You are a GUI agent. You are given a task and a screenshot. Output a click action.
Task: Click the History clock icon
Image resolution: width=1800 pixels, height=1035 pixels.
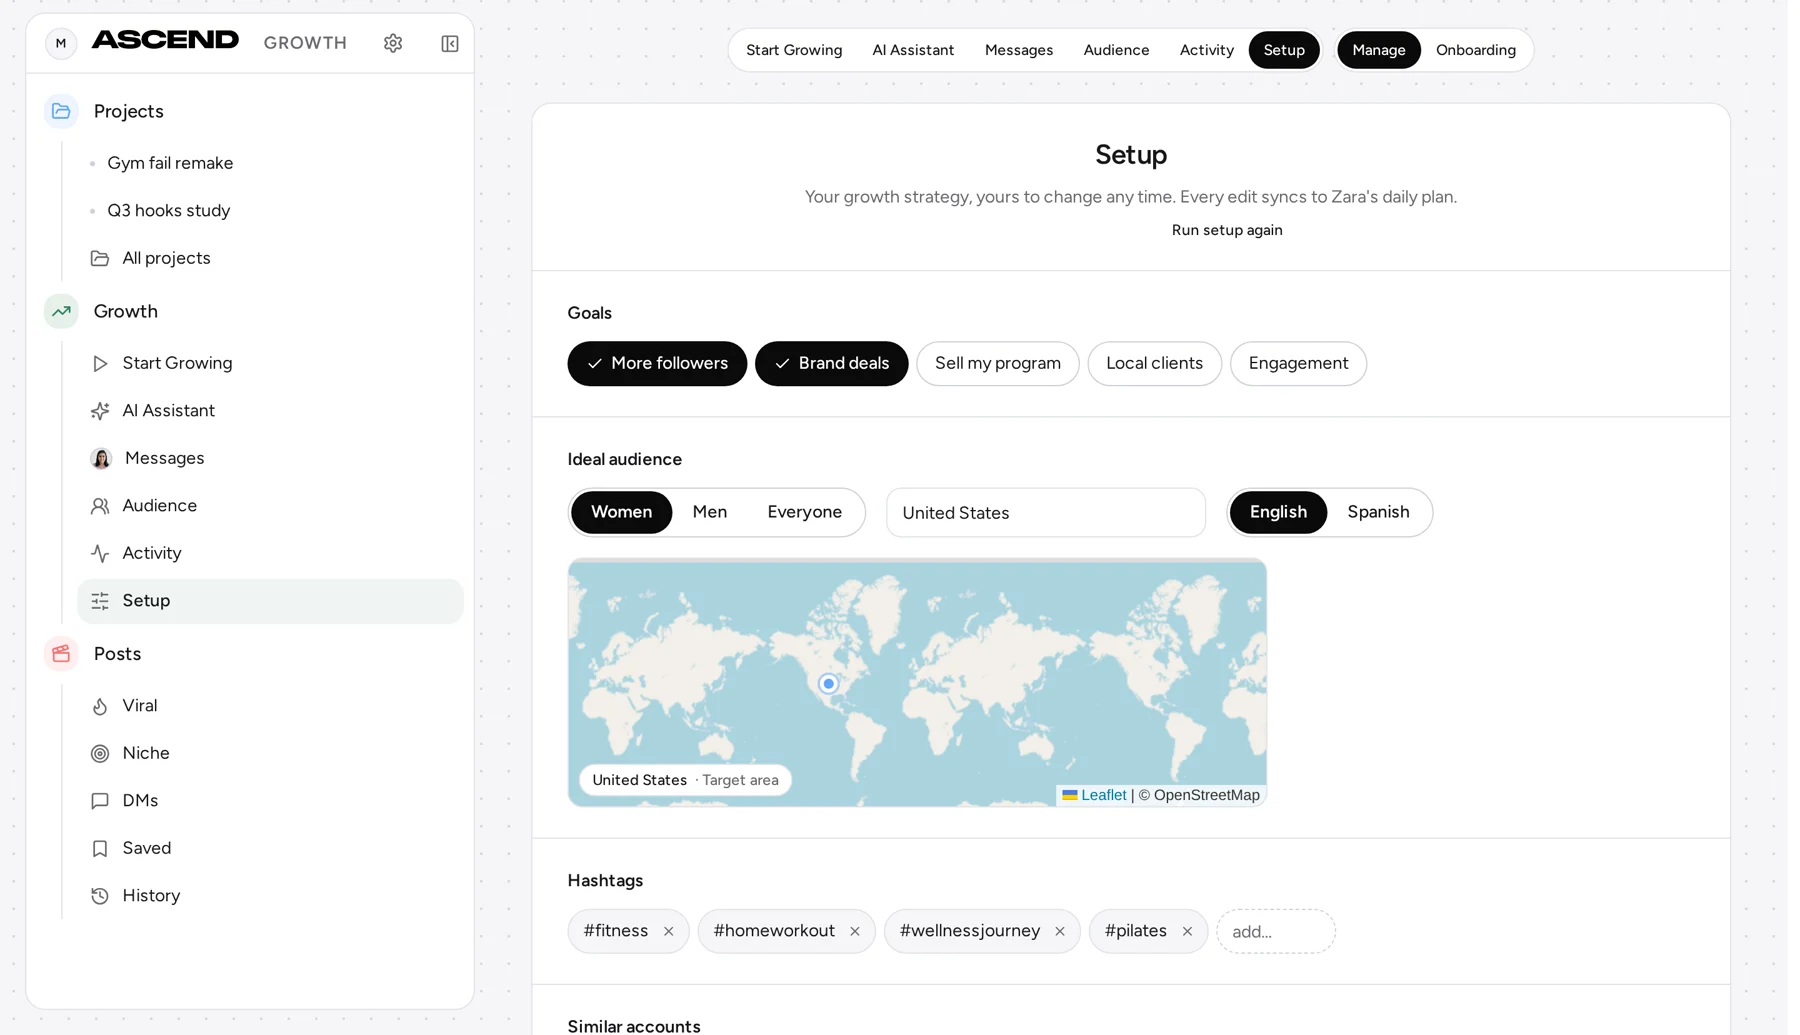100,896
